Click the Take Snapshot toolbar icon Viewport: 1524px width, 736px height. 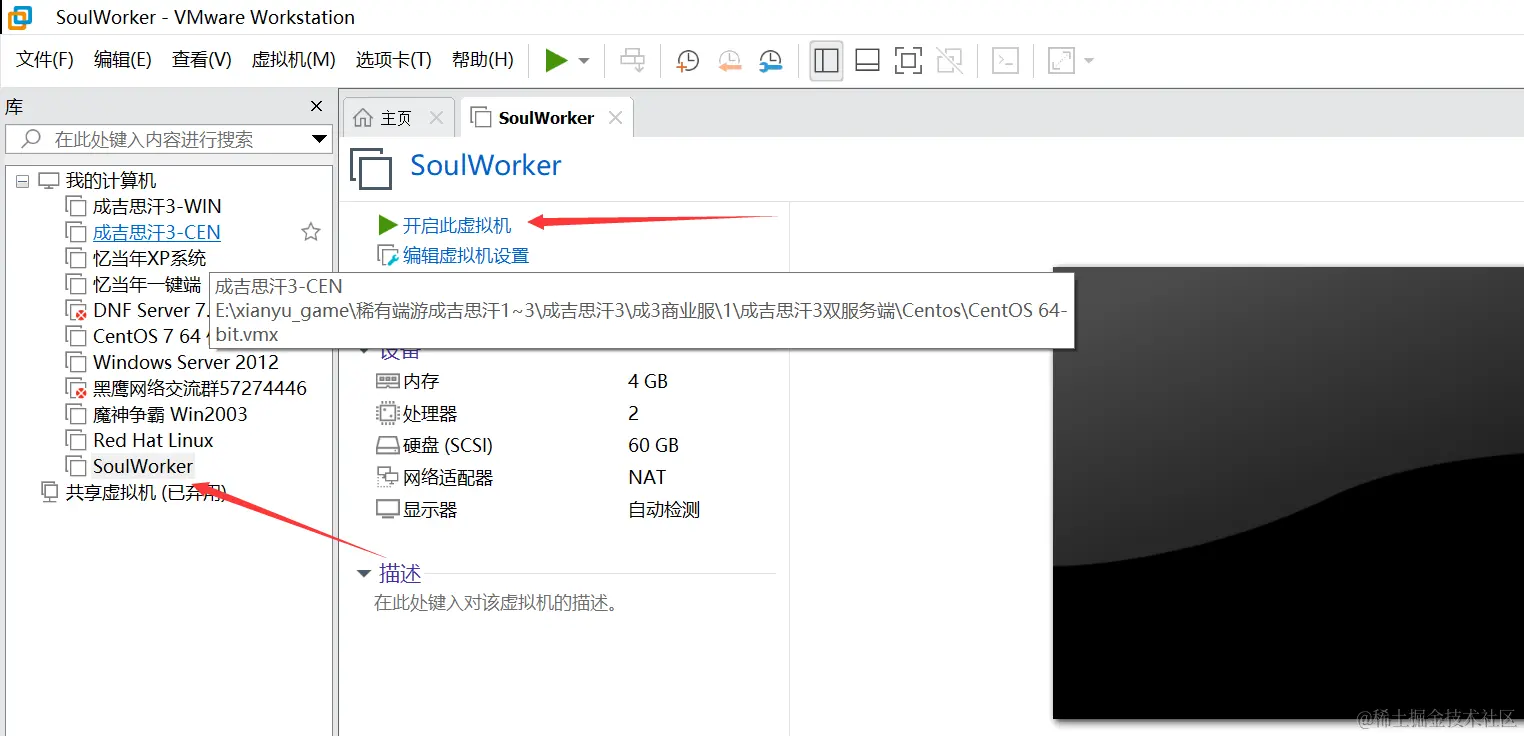(x=688, y=60)
